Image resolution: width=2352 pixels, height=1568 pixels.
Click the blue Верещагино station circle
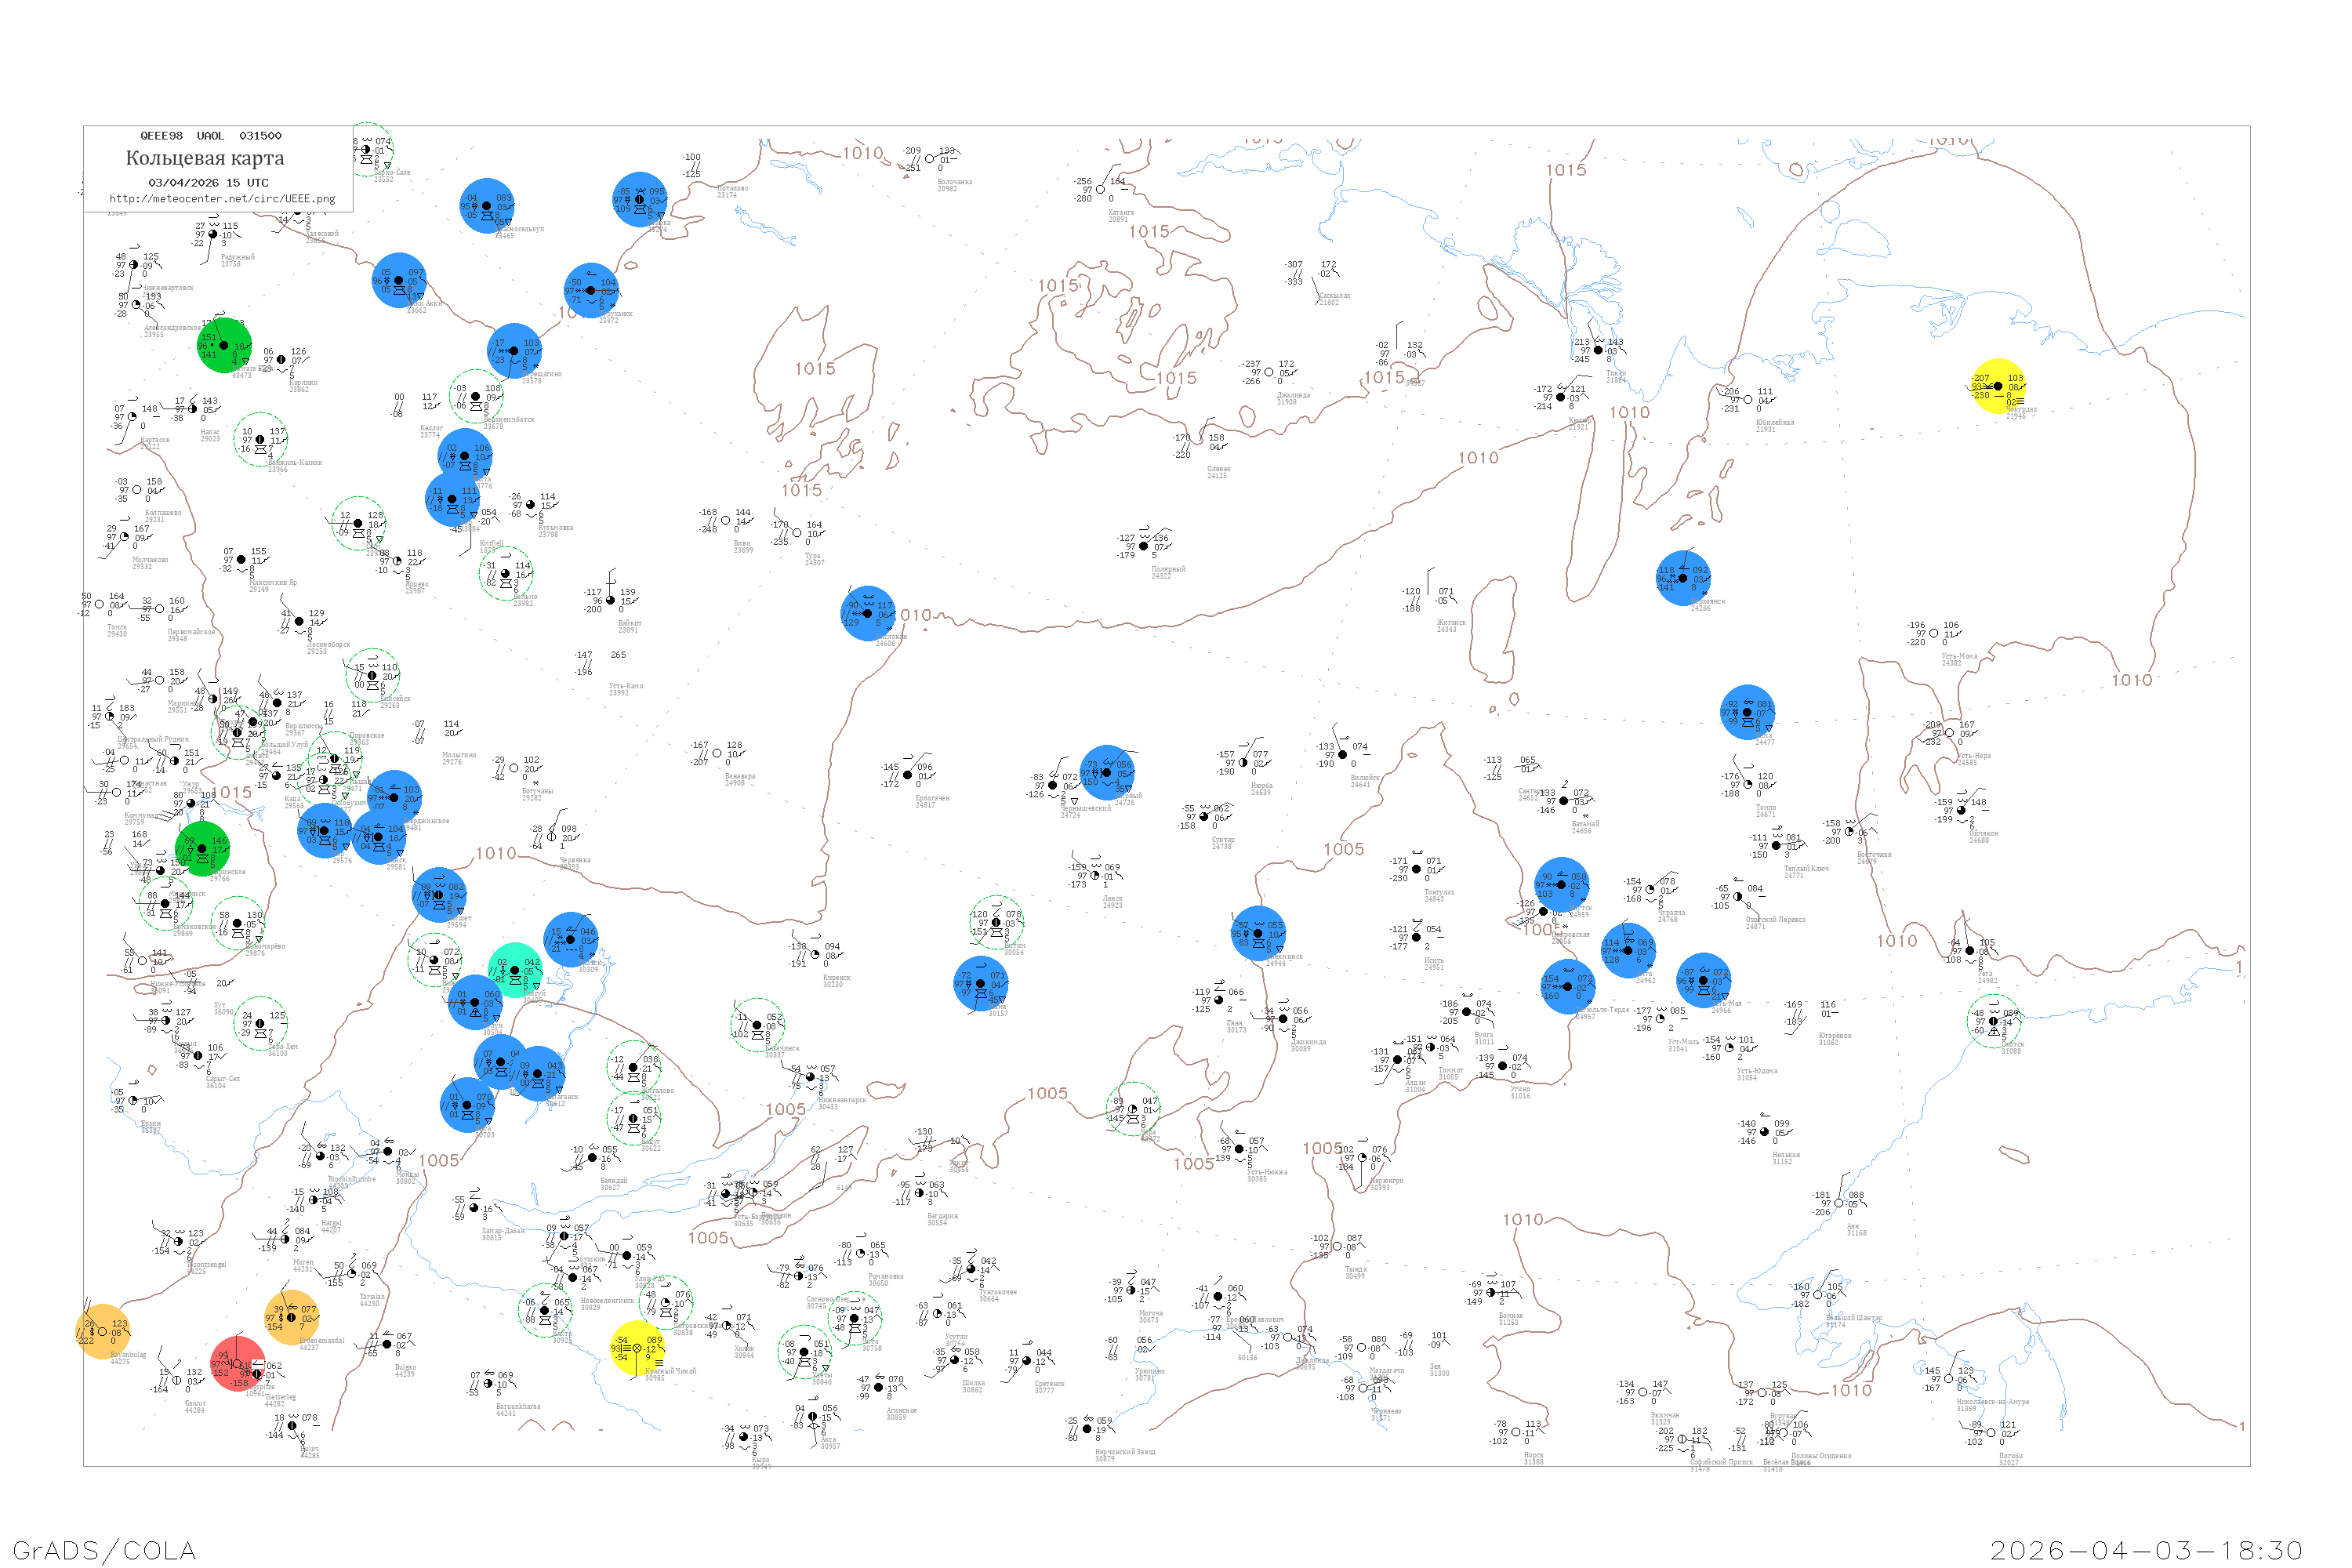(x=514, y=351)
